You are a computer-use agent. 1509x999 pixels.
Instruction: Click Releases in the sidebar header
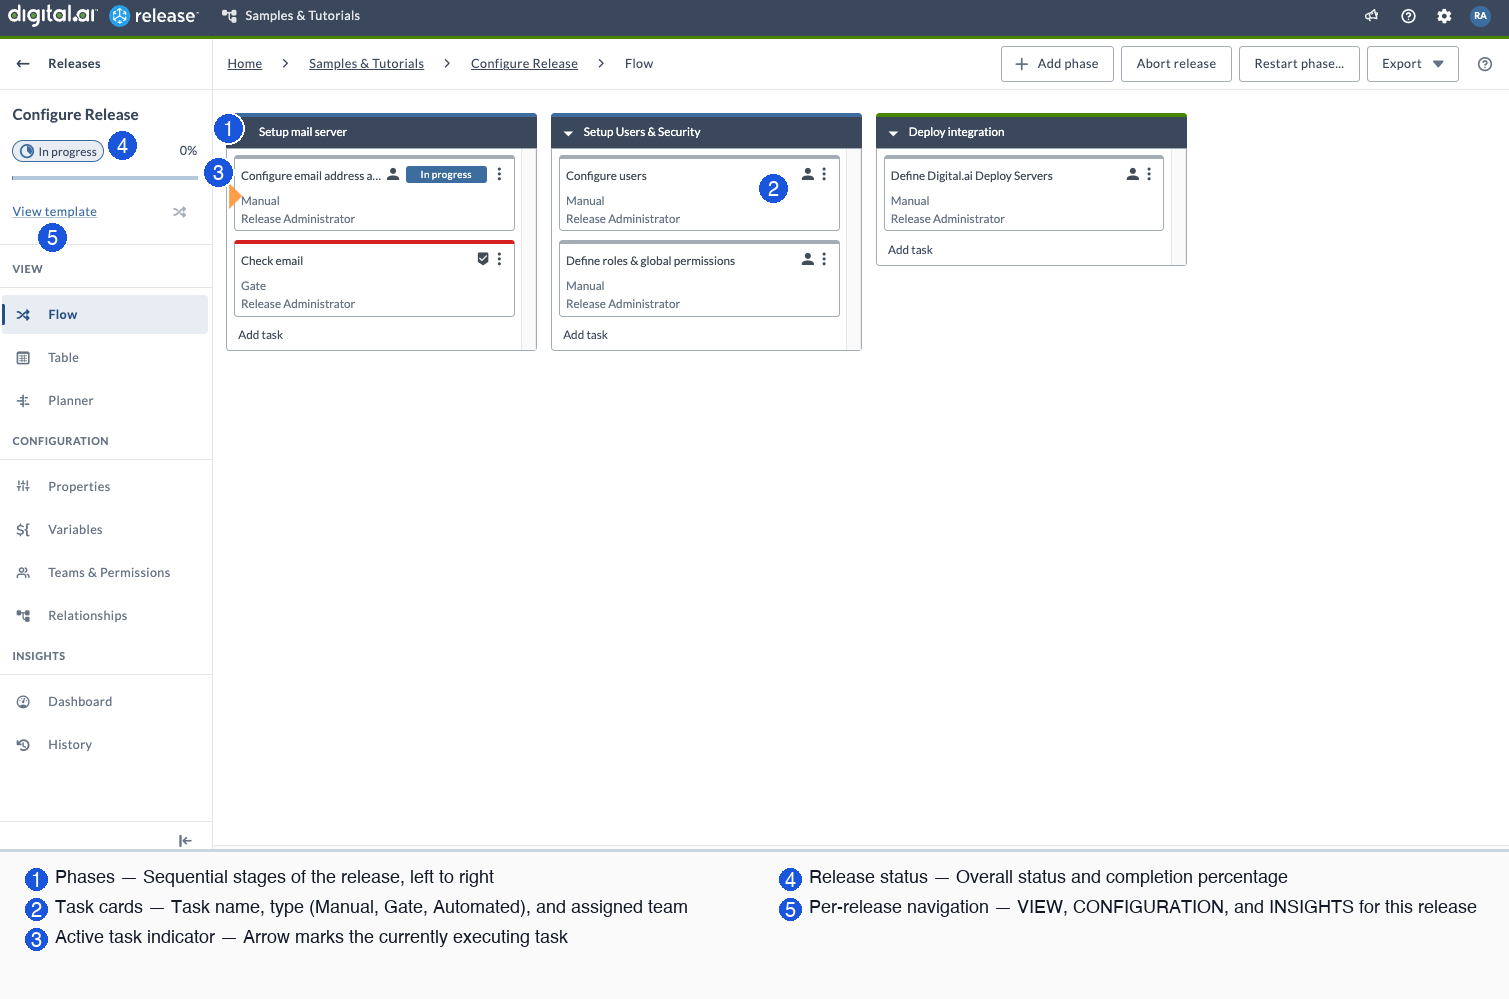(74, 64)
